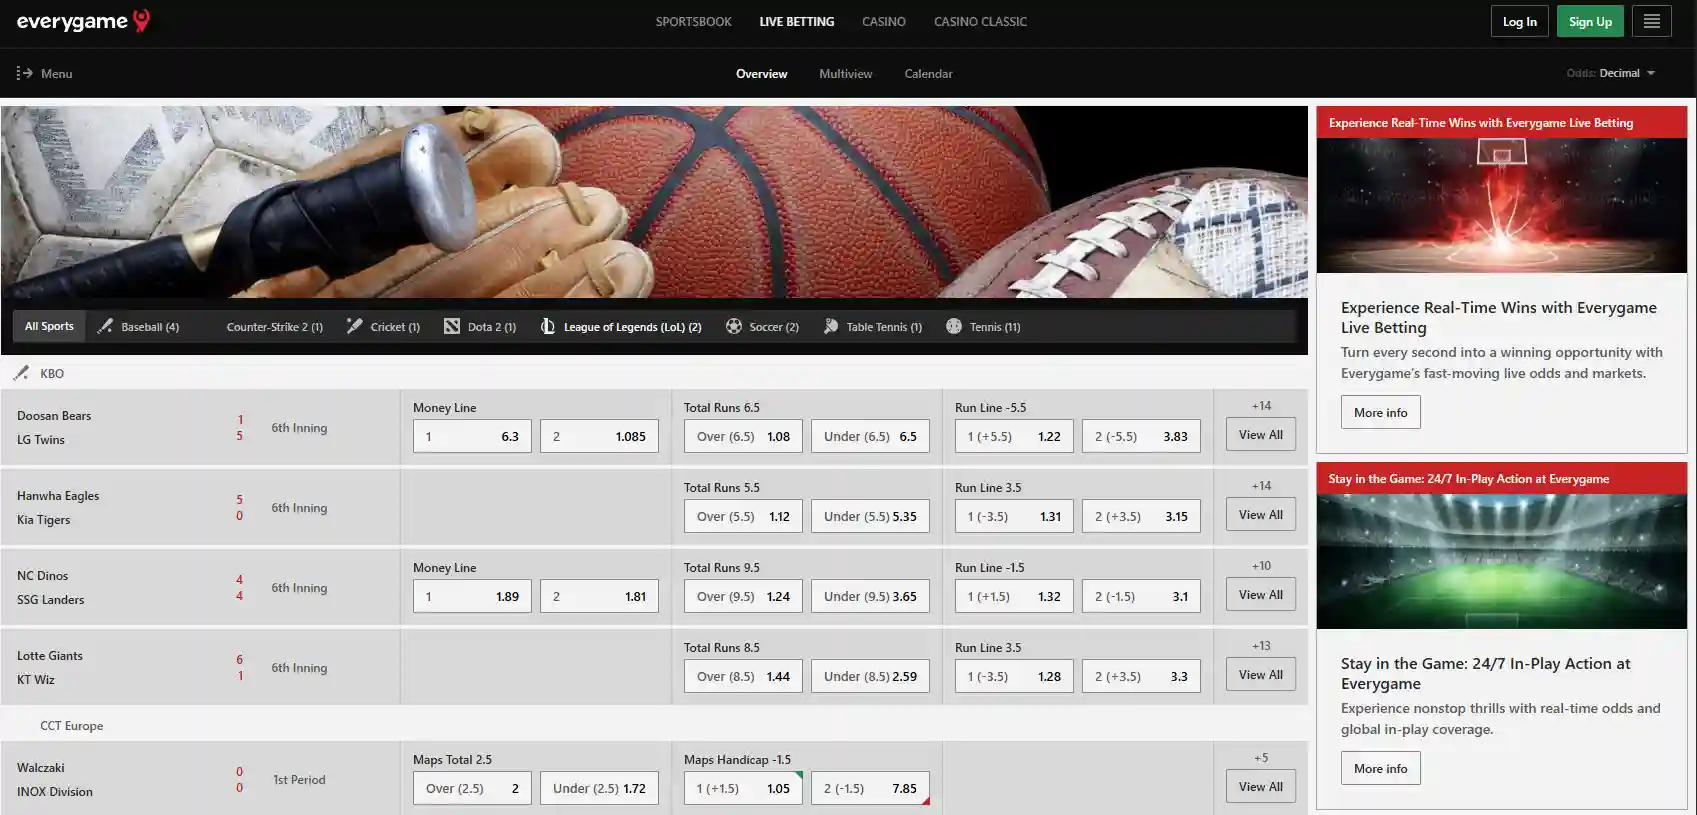The image size is (1697, 815).
Task: Click the everygame logo
Action: (83, 21)
